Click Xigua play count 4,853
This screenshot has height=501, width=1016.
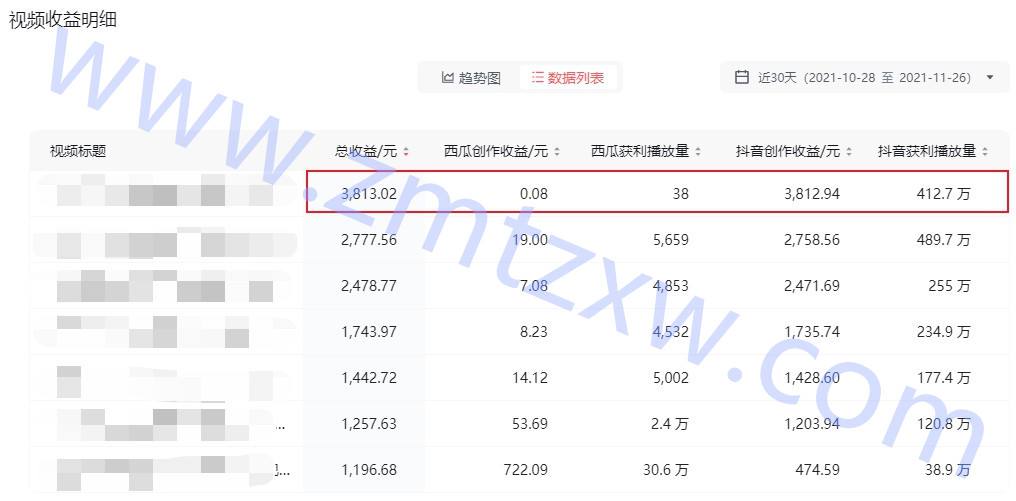[x=671, y=286]
